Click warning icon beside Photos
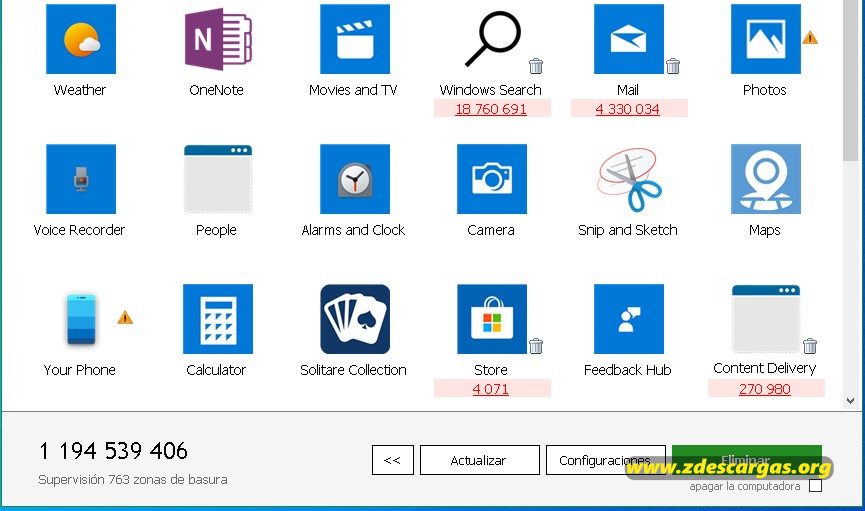This screenshot has height=511, width=865. (x=810, y=37)
